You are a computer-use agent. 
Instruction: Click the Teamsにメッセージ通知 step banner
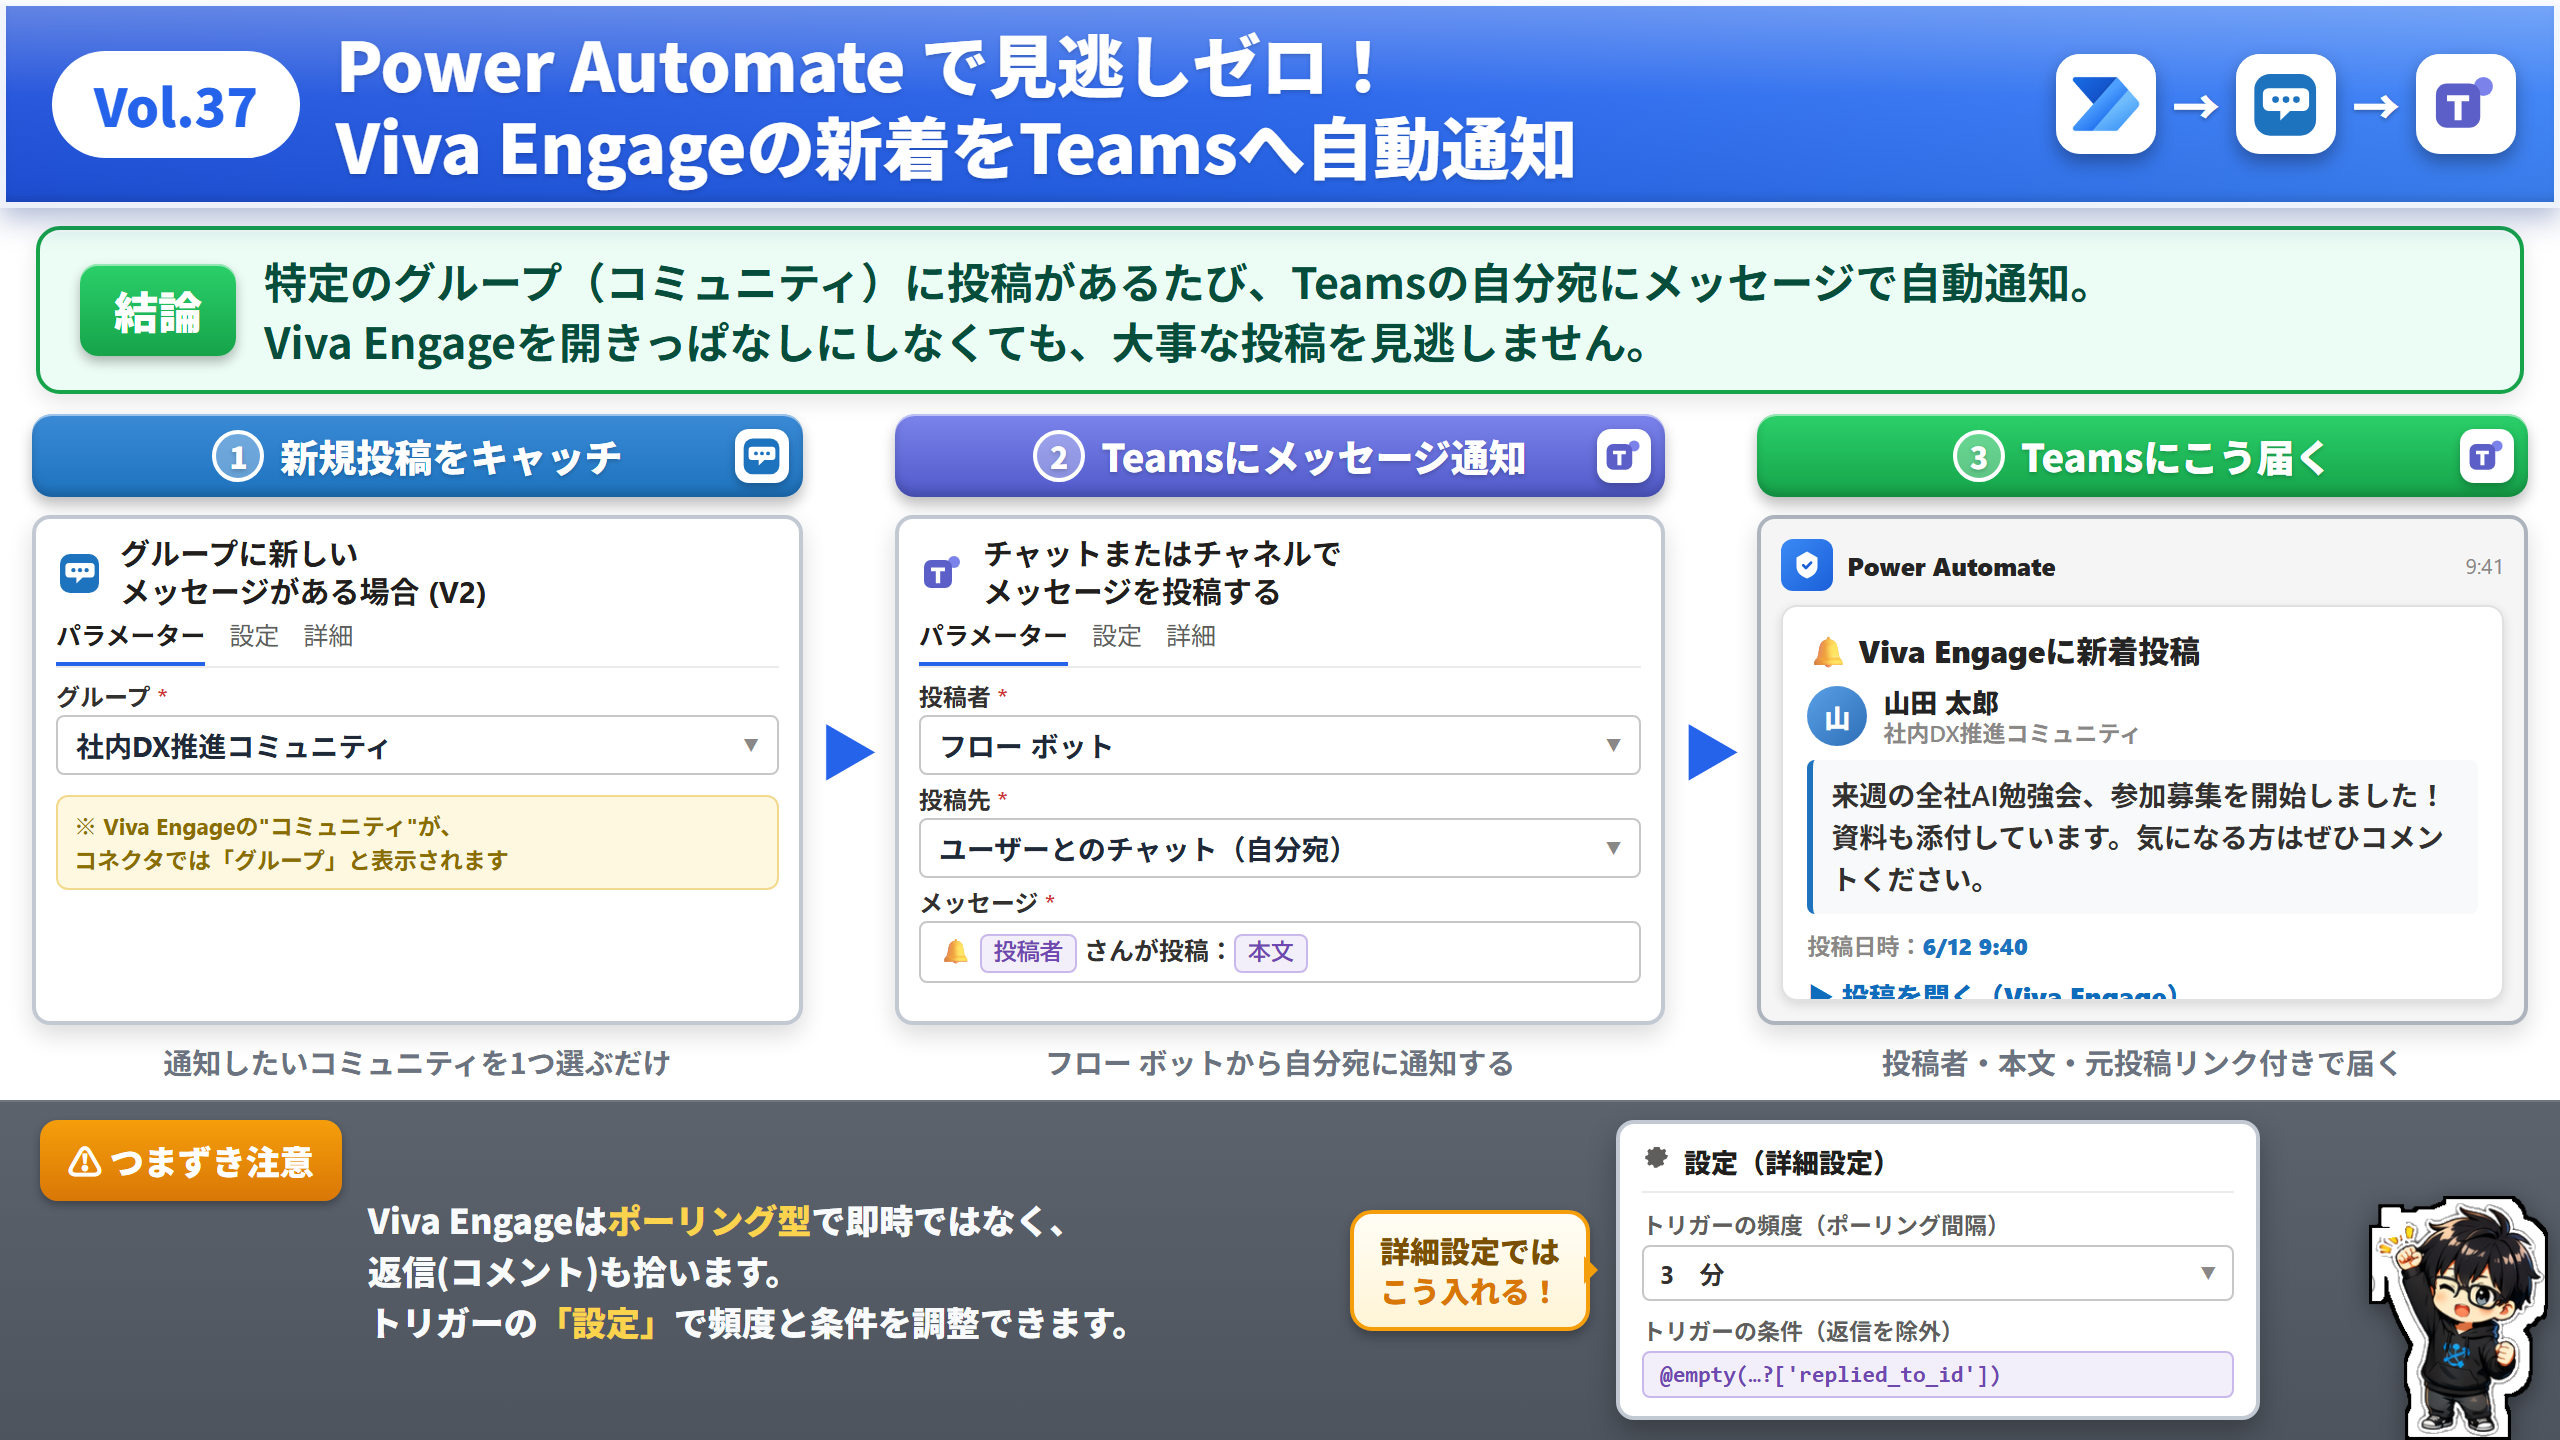click(x=1279, y=456)
